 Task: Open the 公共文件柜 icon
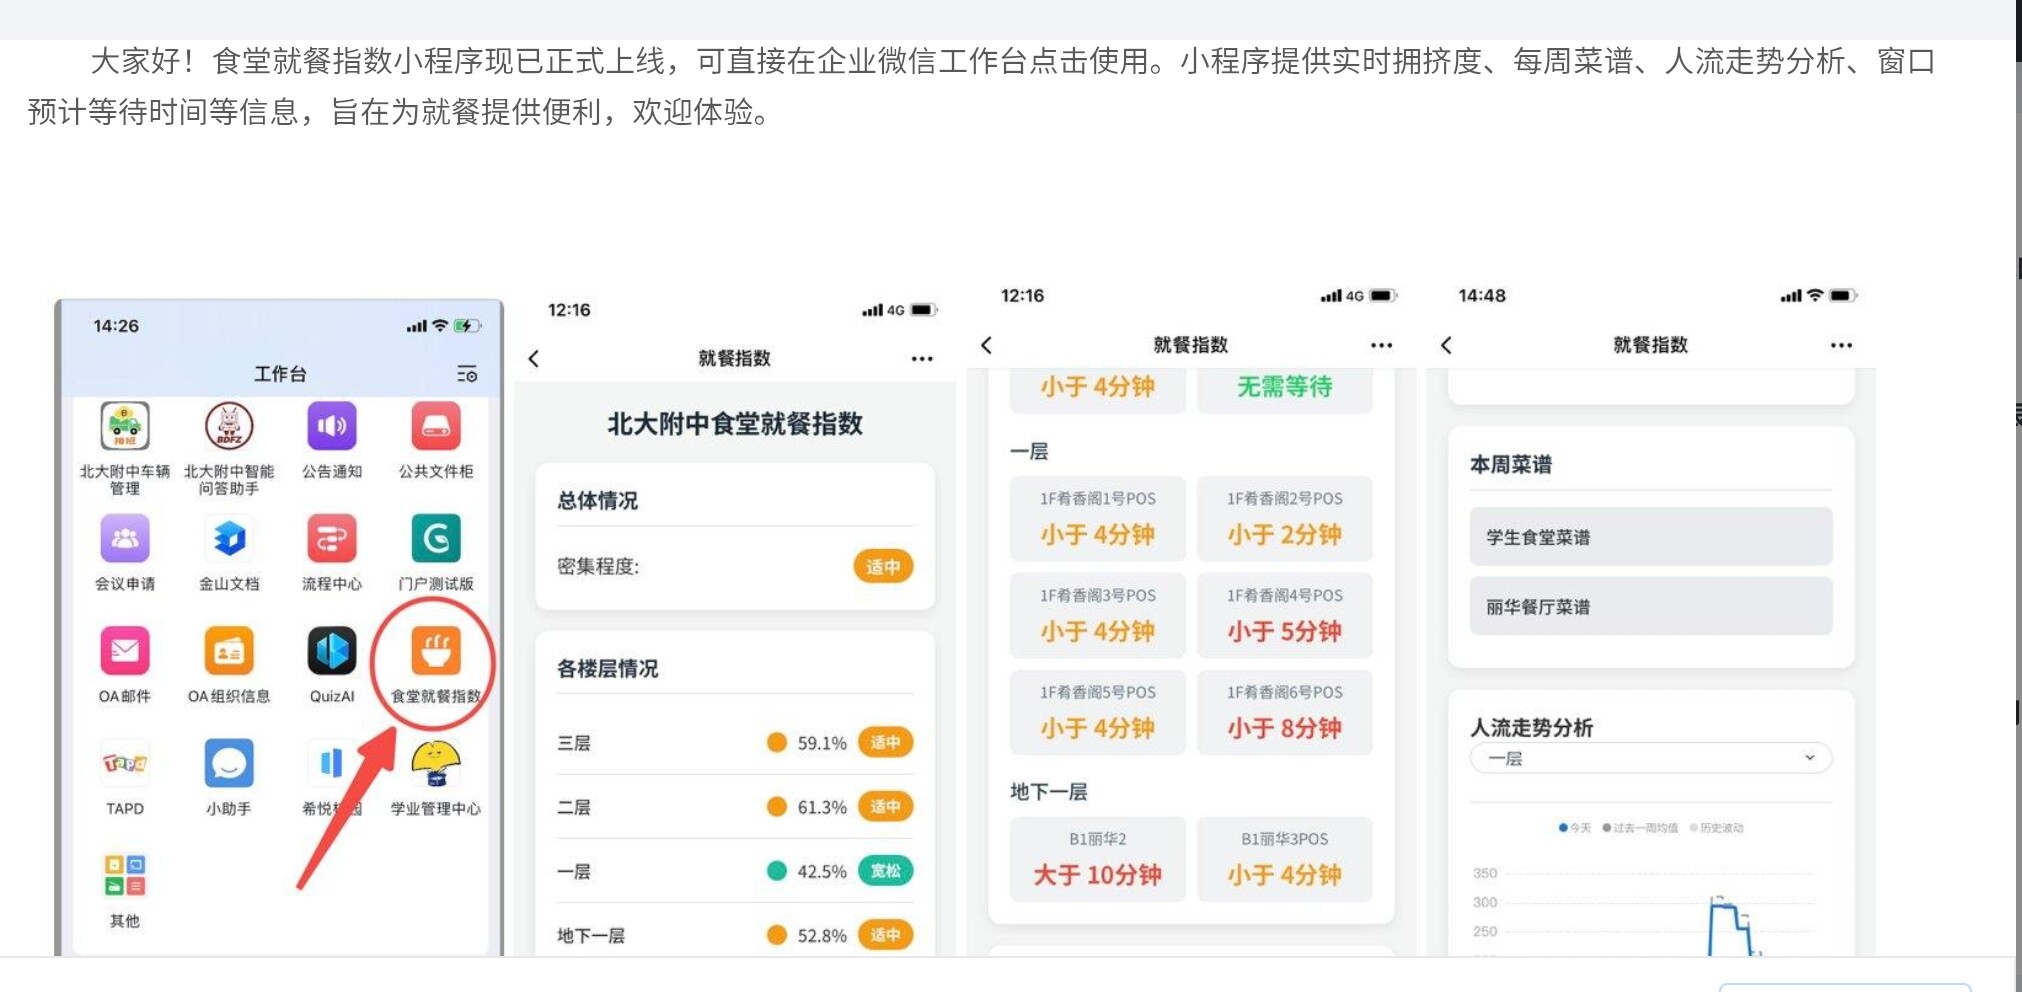pyautogui.click(x=435, y=428)
